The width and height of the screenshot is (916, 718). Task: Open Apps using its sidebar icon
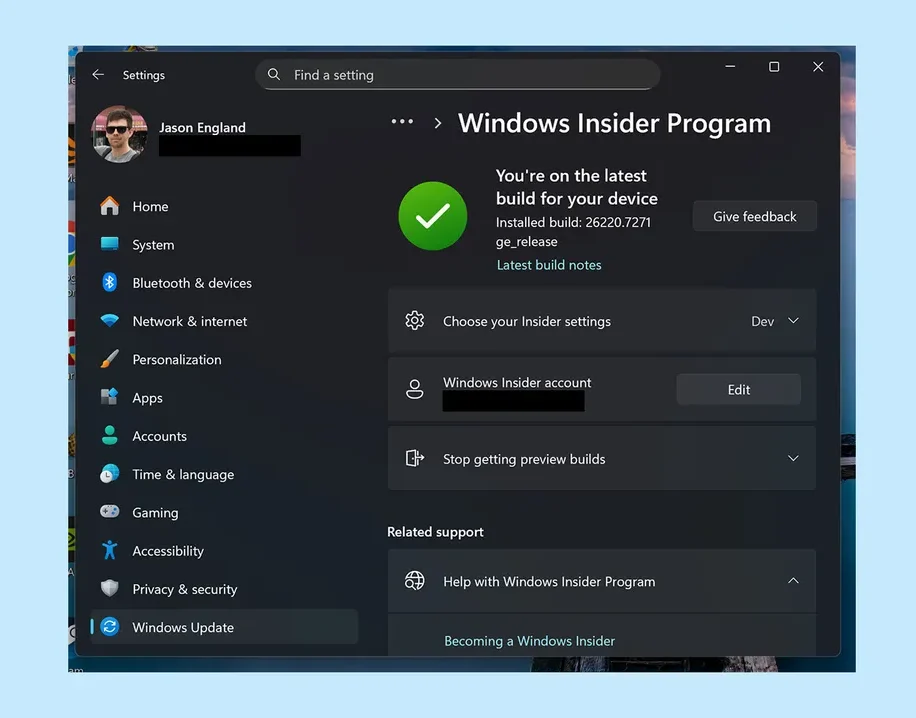(x=109, y=397)
